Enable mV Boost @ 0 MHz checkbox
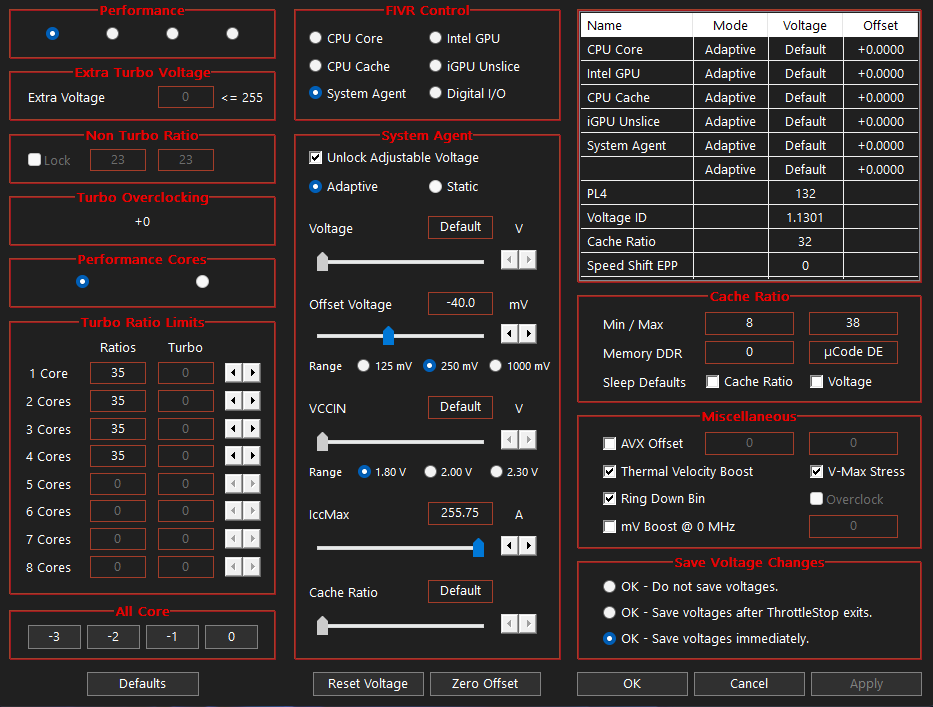The image size is (933, 707). (609, 526)
